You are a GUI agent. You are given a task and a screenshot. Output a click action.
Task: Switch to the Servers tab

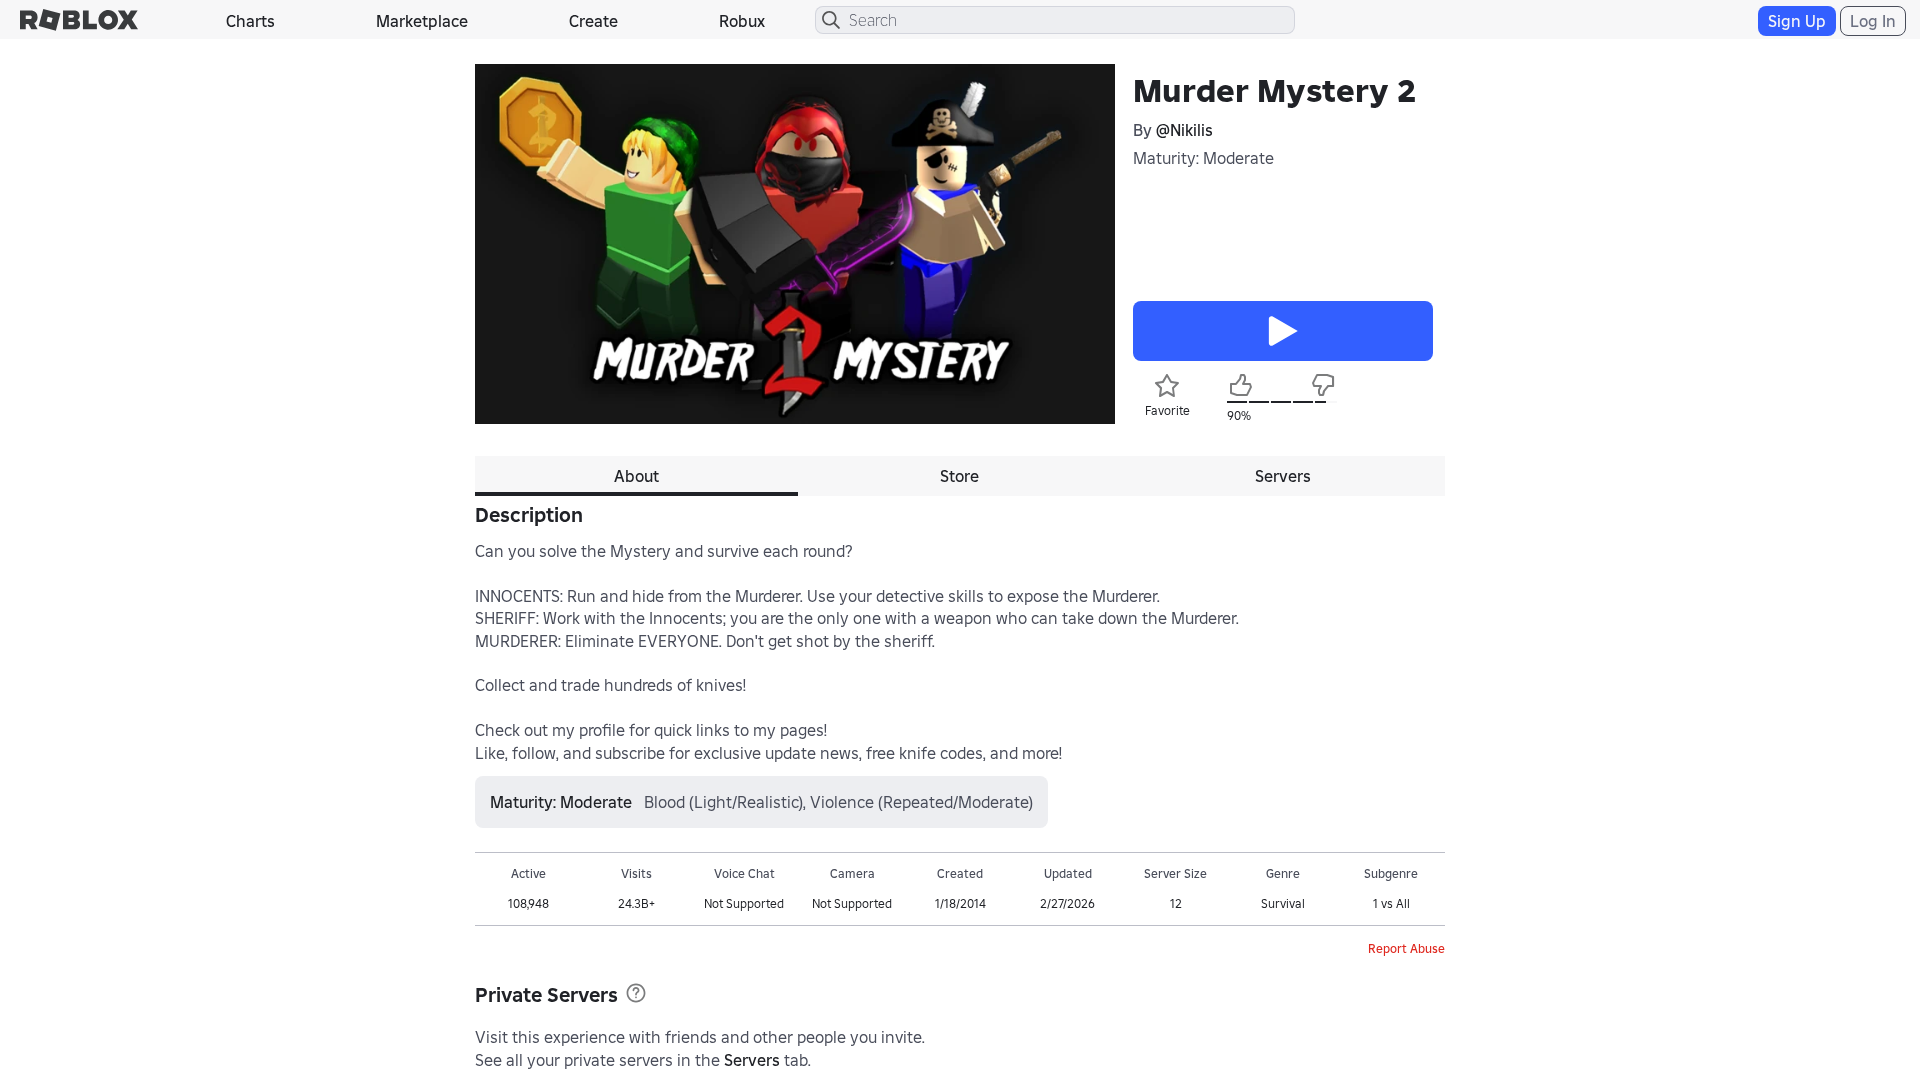pyautogui.click(x=1283, y=476)
